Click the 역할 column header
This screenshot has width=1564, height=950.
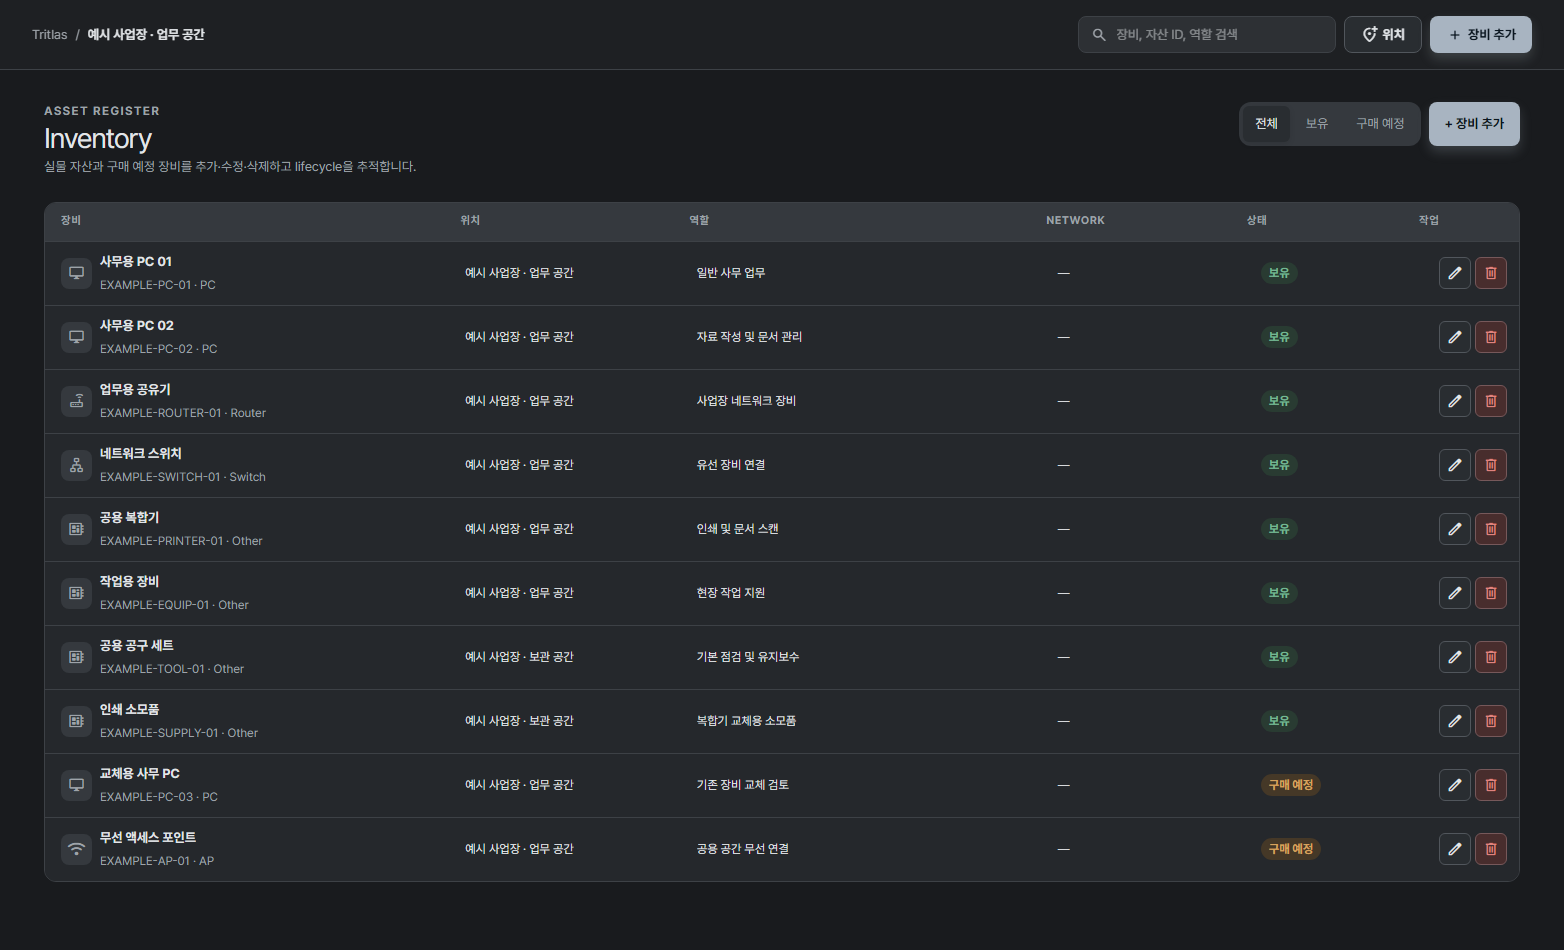pos(699,220)
